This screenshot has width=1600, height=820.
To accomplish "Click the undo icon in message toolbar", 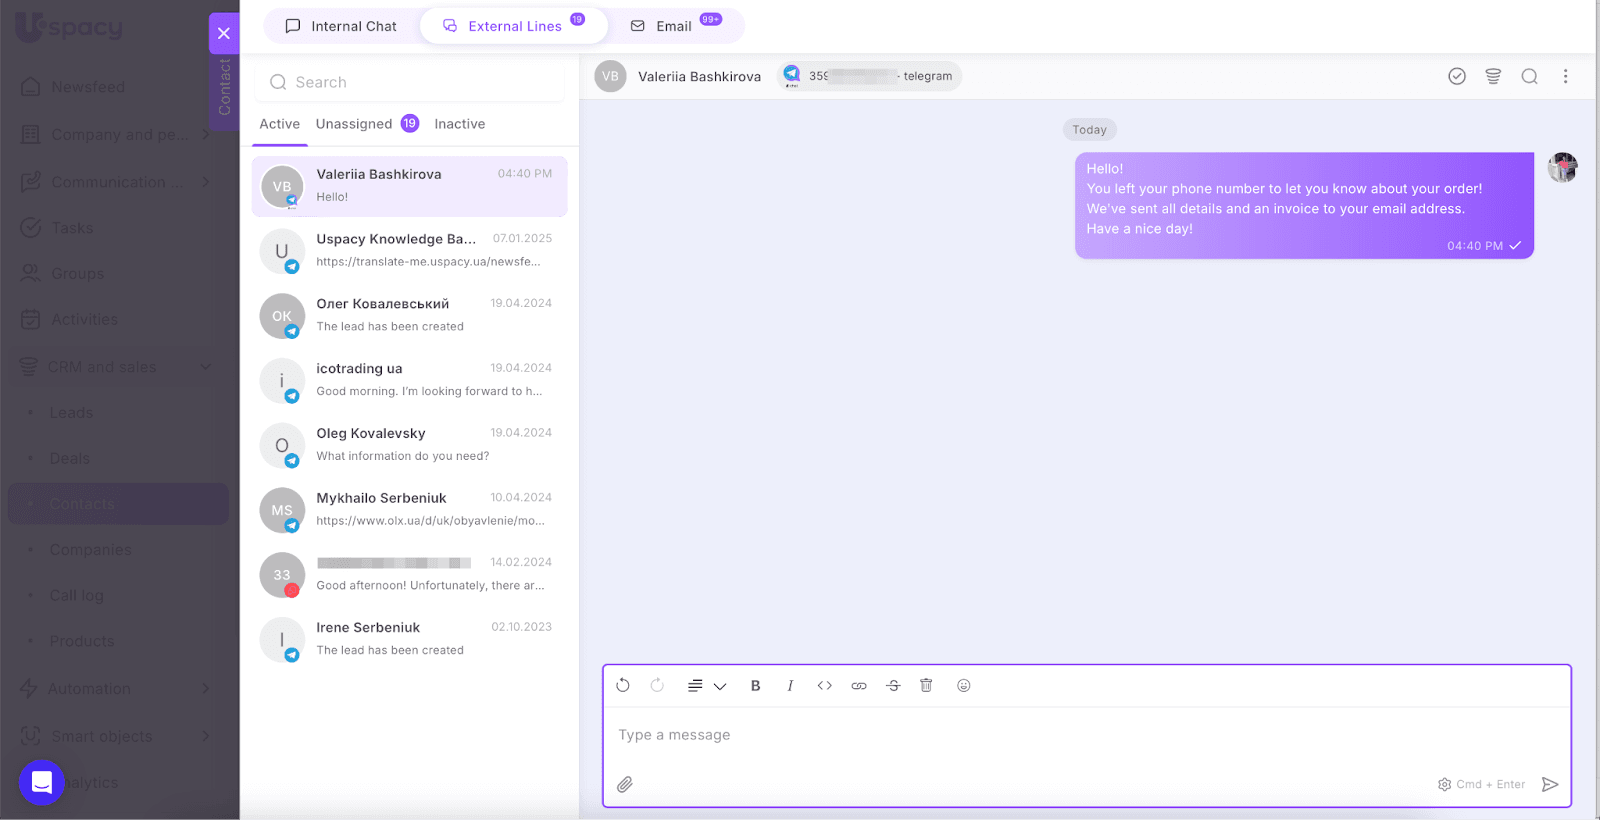I will point(623,685).
